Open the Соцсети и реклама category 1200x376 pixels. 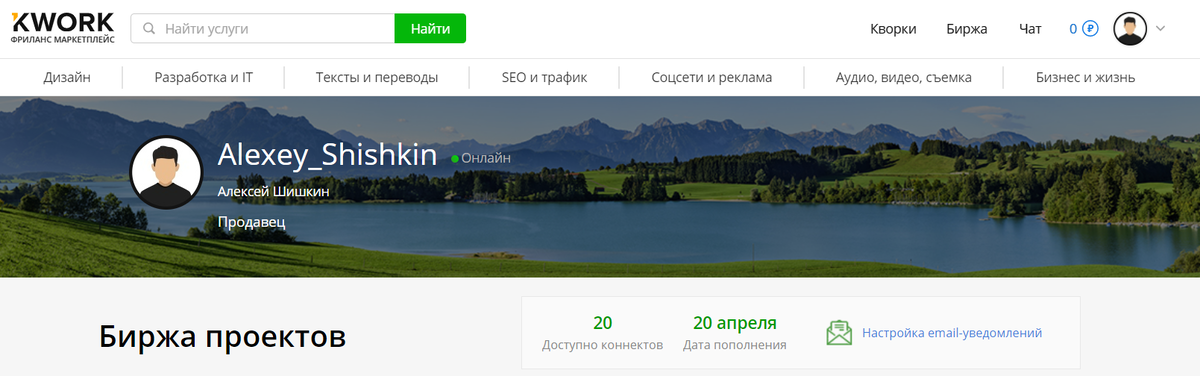click(x=711, y=77)
